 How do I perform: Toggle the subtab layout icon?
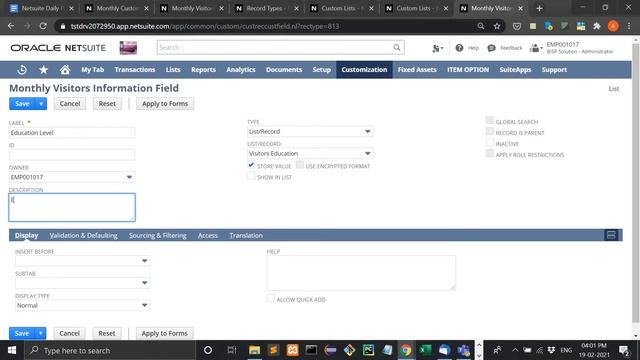point(611,235)
